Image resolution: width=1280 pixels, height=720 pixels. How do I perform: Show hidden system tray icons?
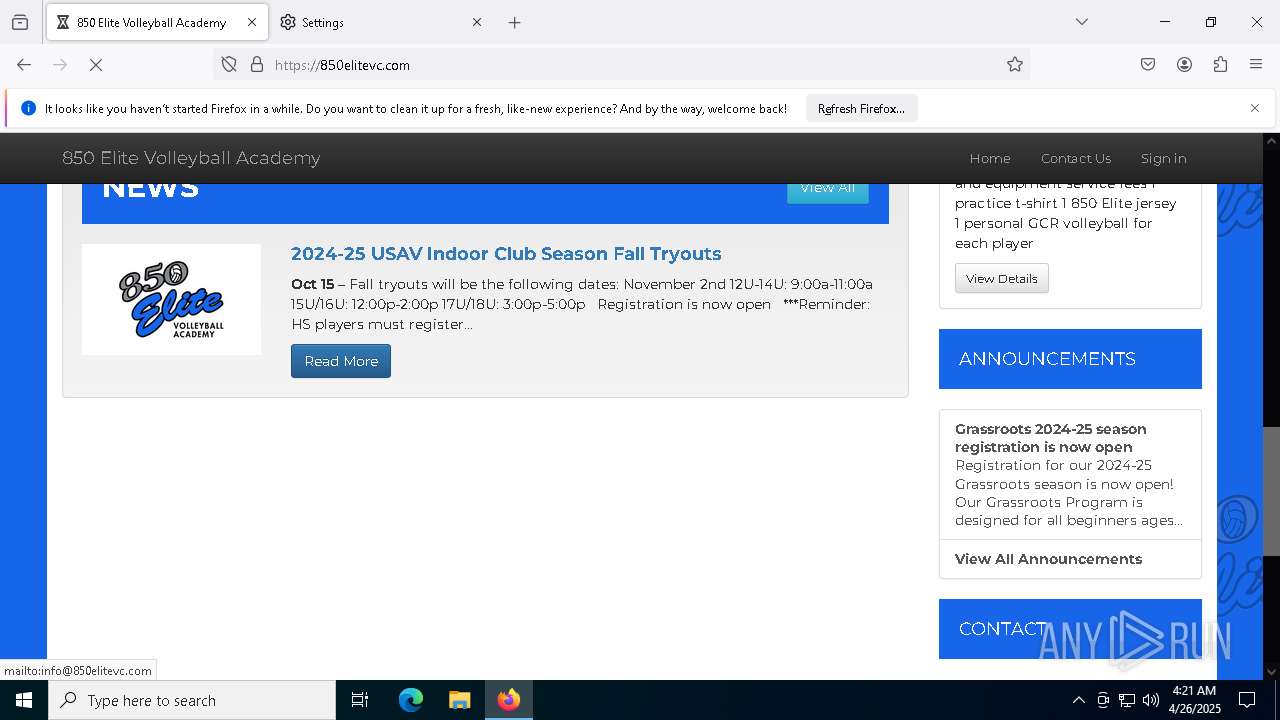pos(1078,700)
